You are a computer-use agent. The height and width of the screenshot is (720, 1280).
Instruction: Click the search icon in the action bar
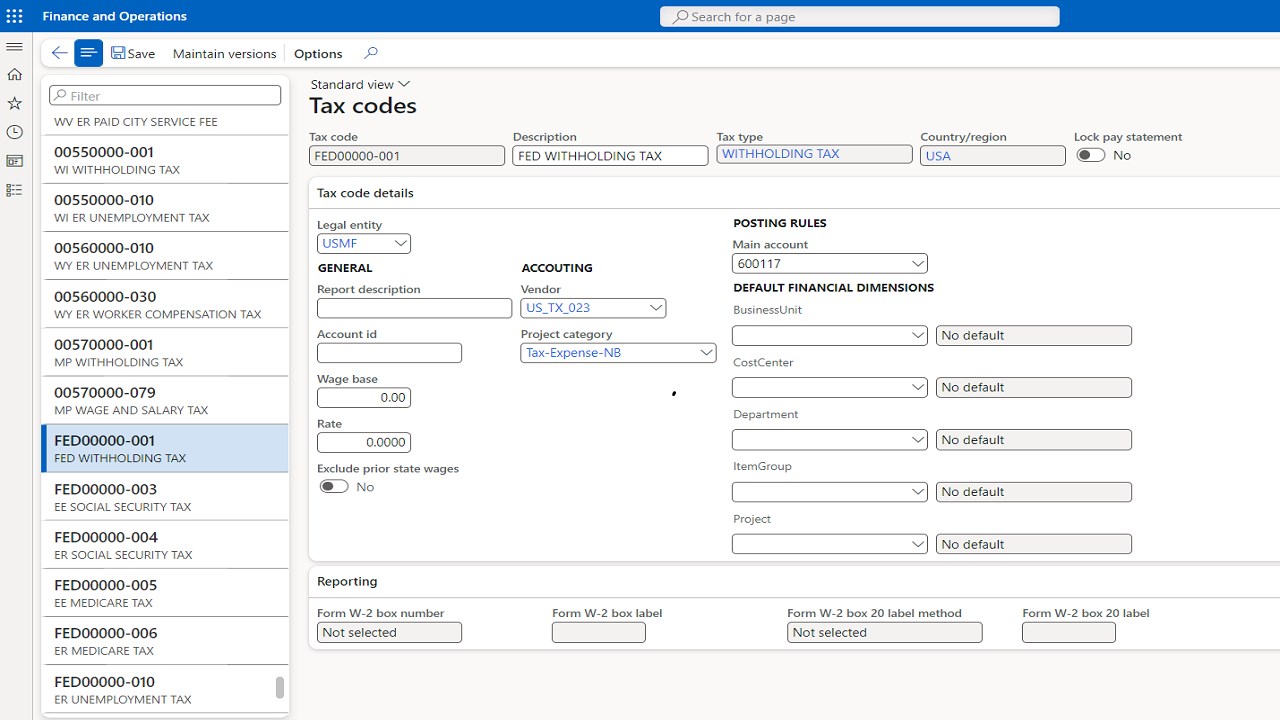(371, 53)
